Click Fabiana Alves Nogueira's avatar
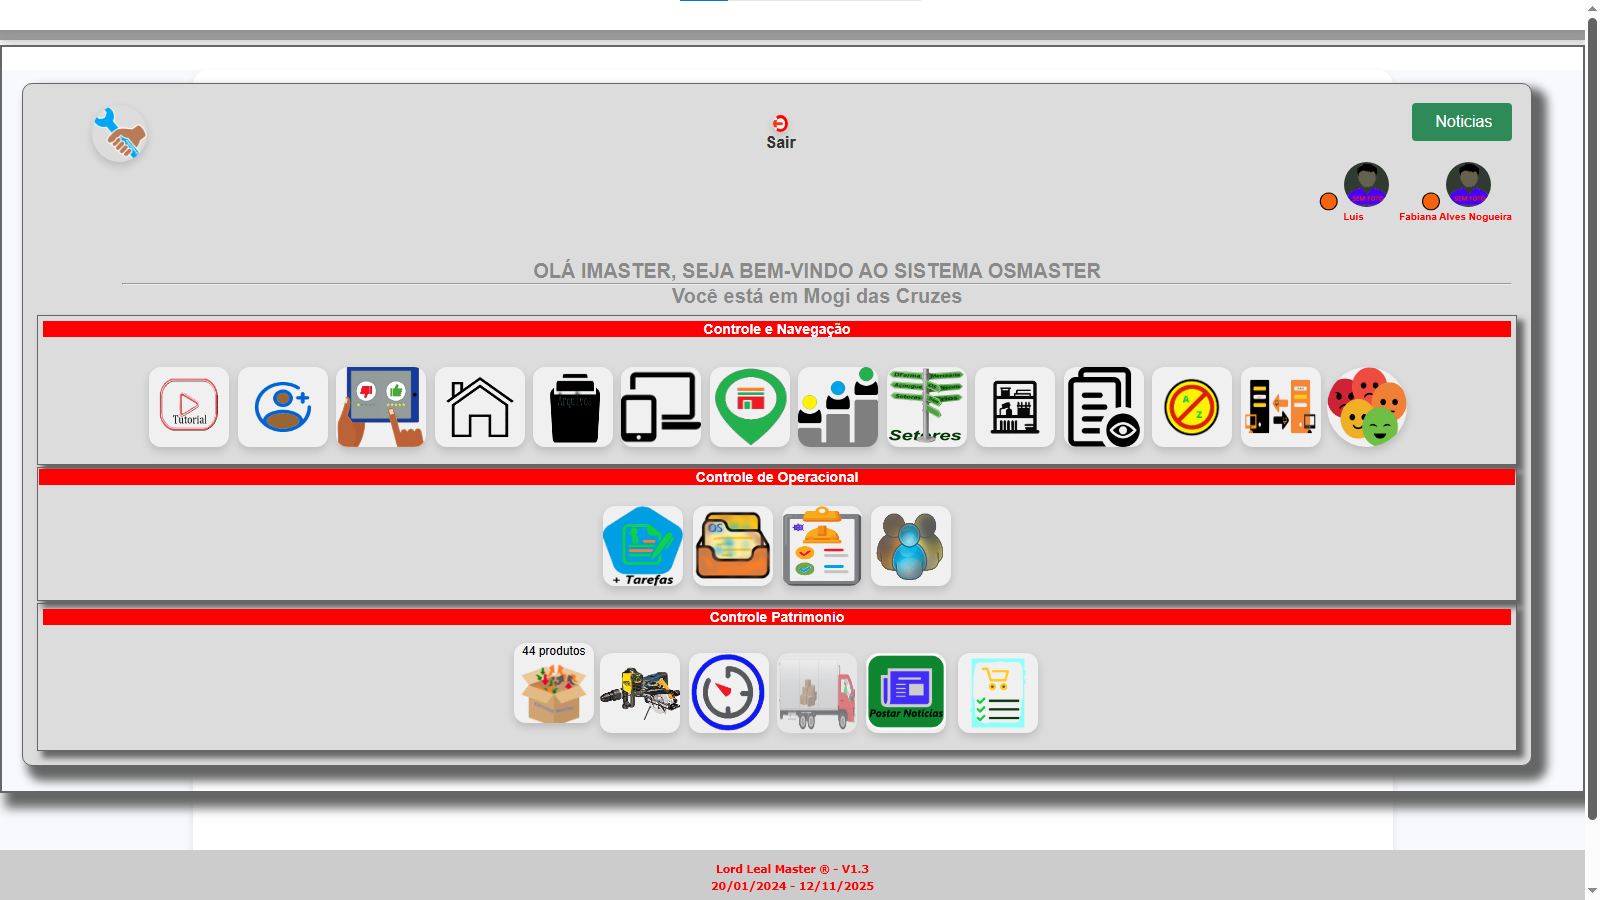This screenshot has height=900, width=1600. (1468, 185)
